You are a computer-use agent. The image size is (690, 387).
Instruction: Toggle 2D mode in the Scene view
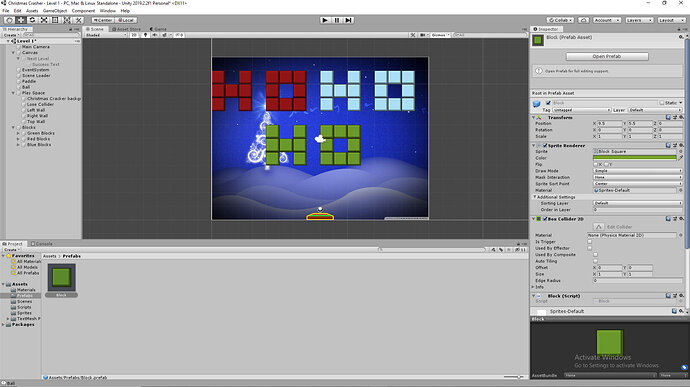pyautogui.click(x=134, y=35)
